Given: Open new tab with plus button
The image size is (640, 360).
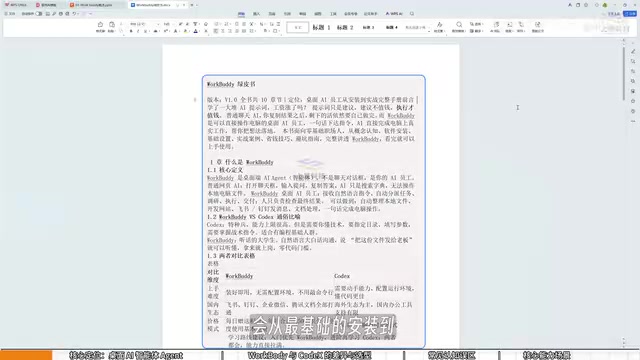Looking at the screenshot, I should coord(192,5).
